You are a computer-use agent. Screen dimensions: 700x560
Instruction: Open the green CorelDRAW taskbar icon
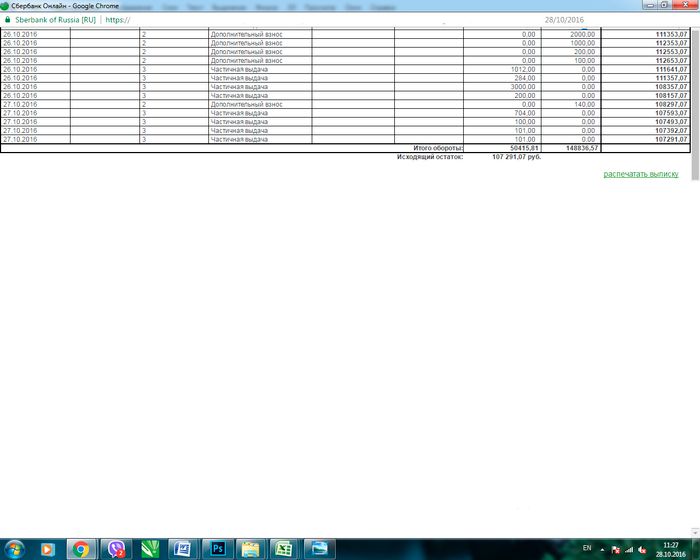[x=150, y=549]
